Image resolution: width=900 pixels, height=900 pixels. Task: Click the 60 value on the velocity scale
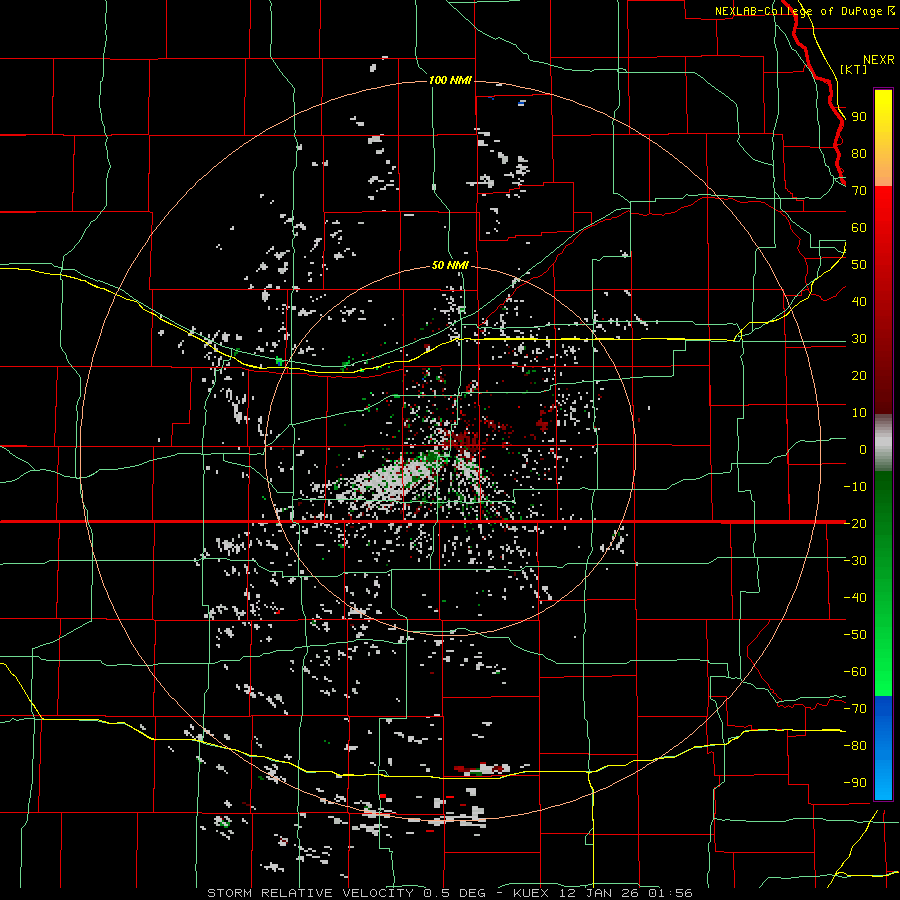pyautogui.click(x=859, y=227)
